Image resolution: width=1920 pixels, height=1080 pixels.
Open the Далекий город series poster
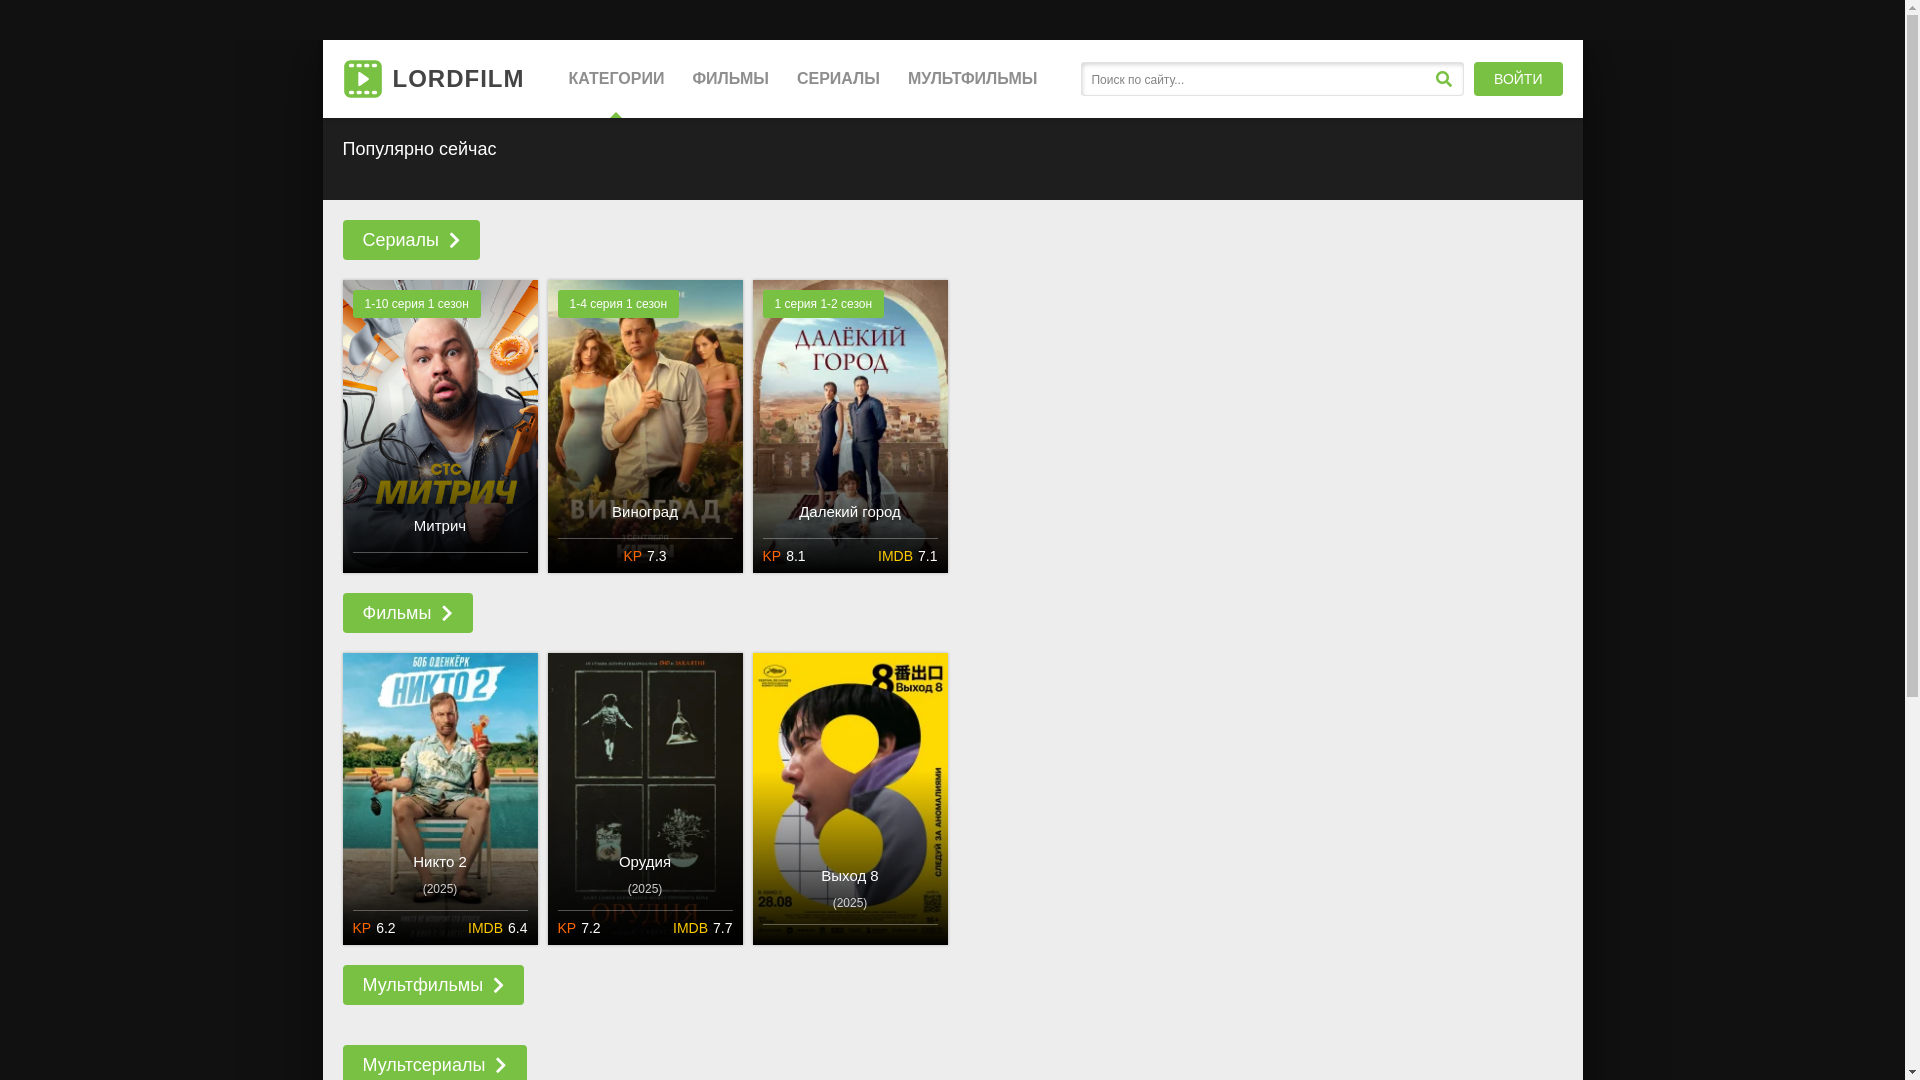click(x=850, y=426)
